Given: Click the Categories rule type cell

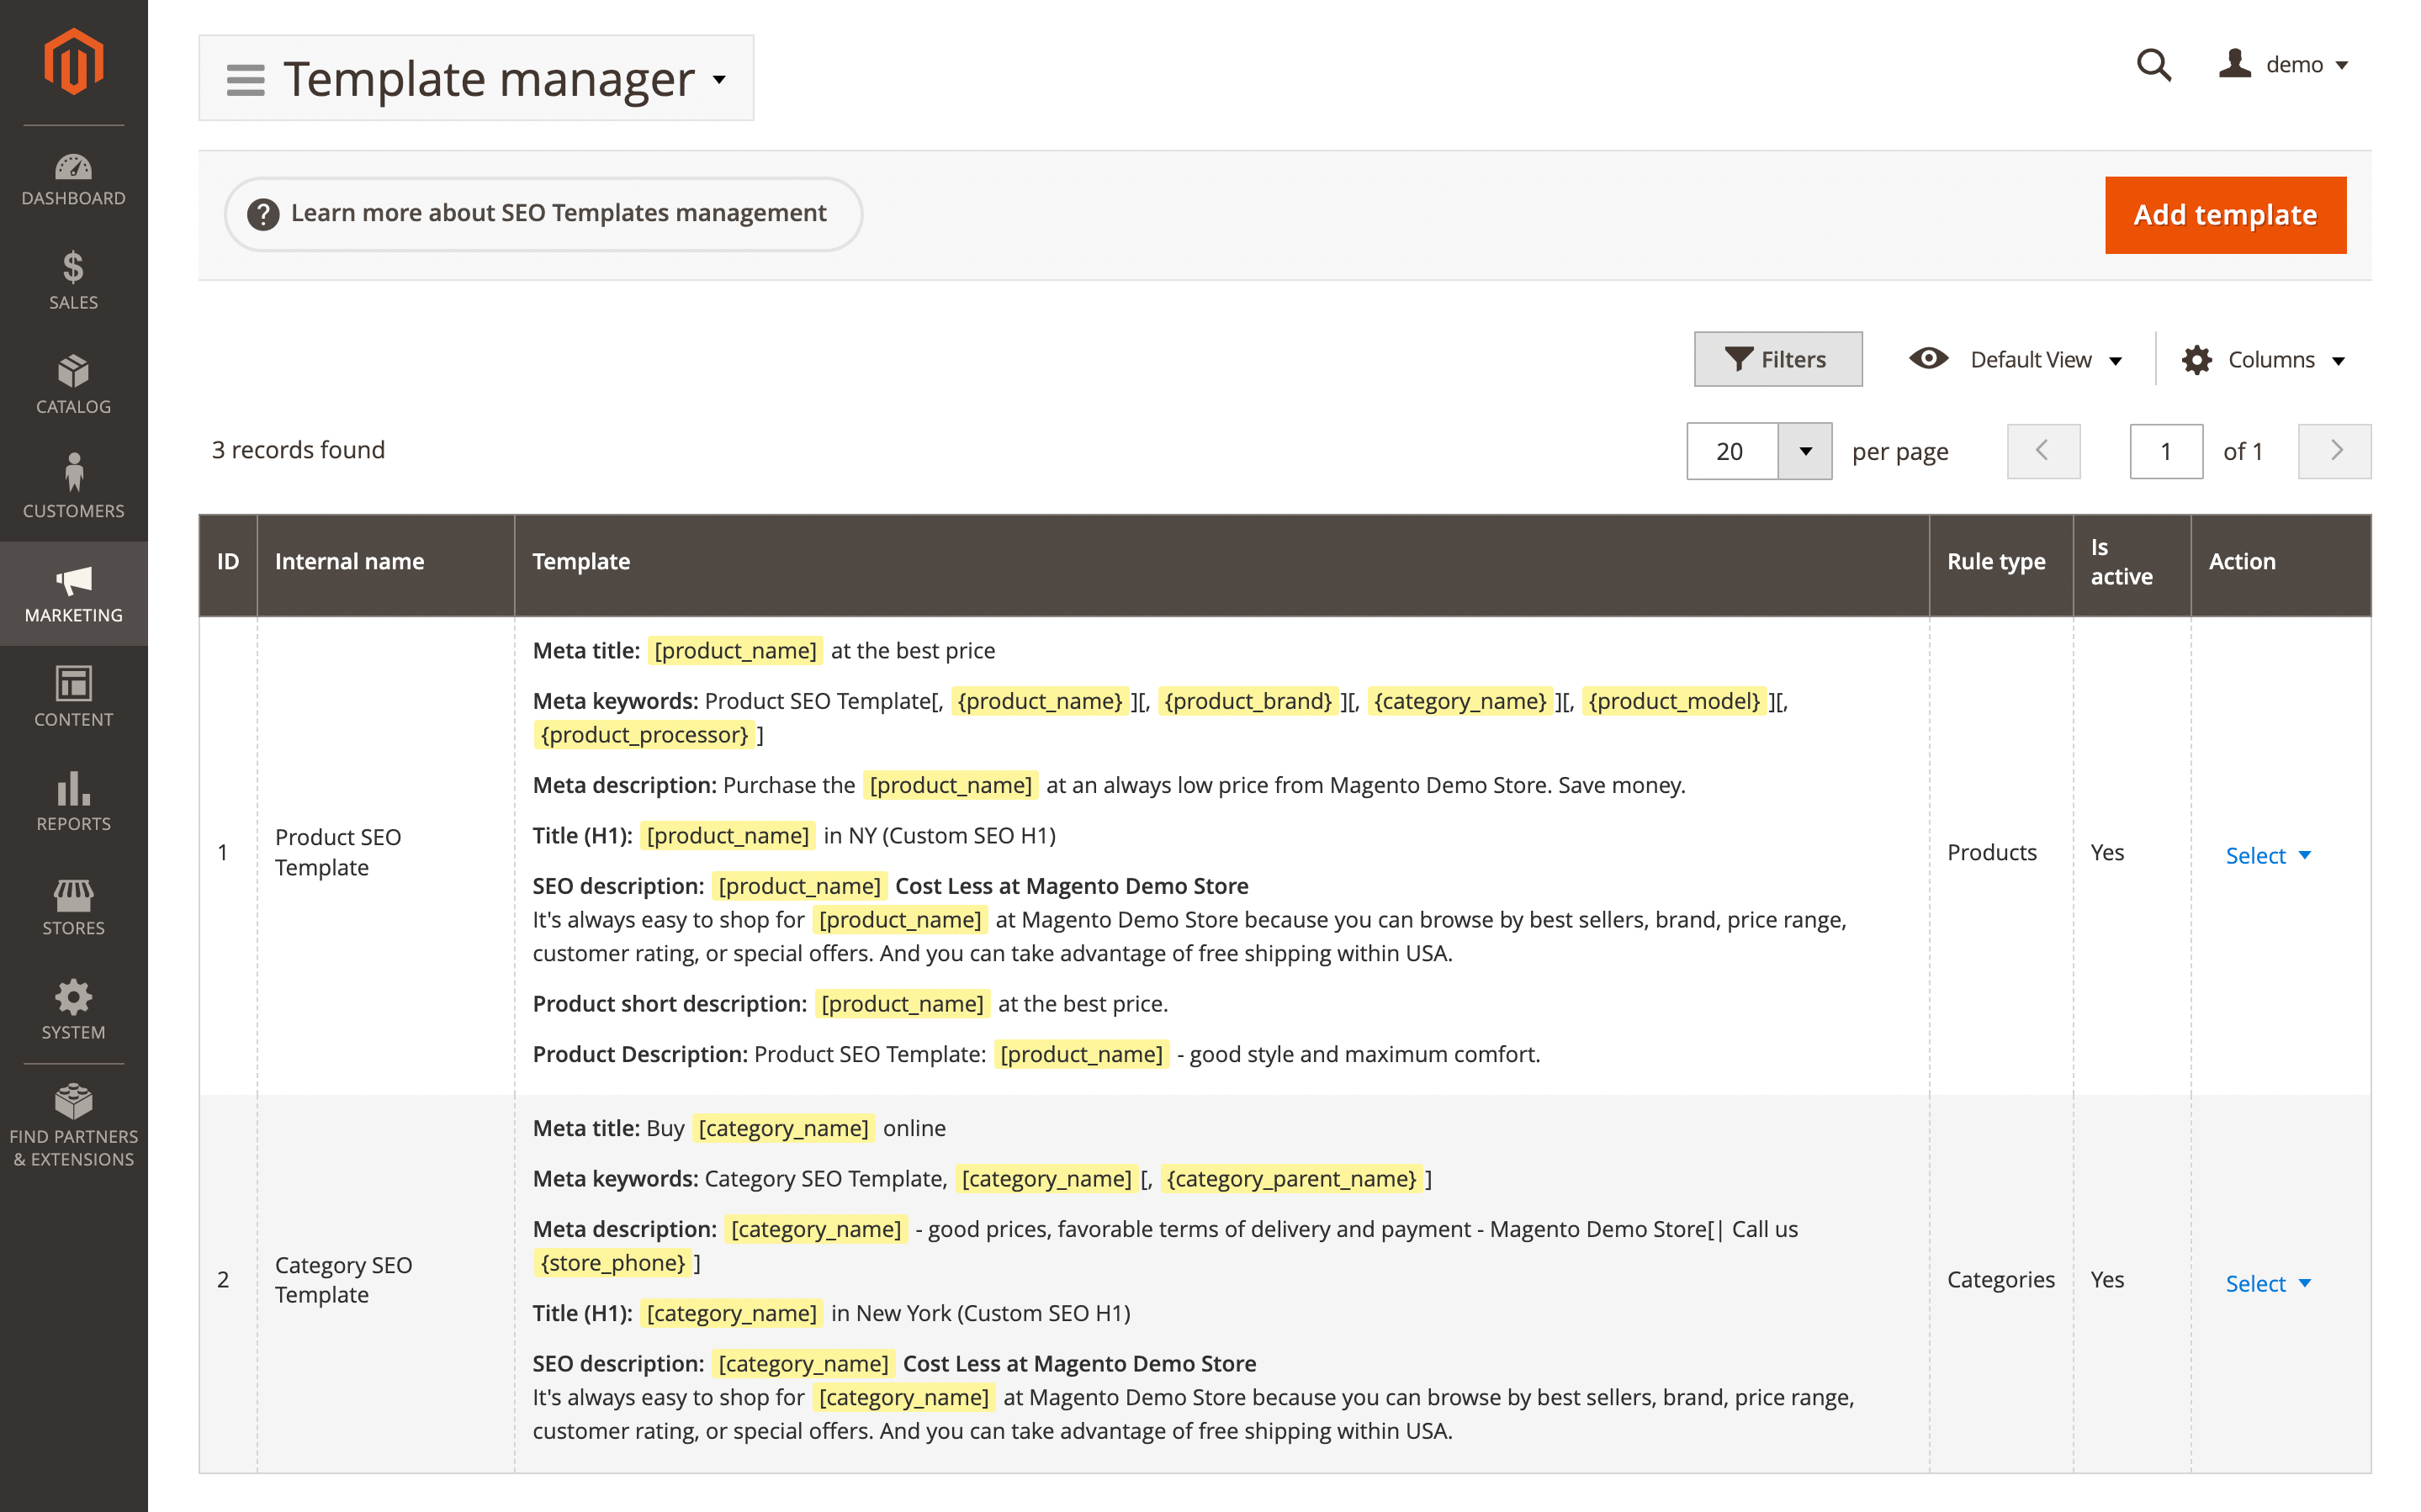Looking at the screenshot, I should 2000,1283.
